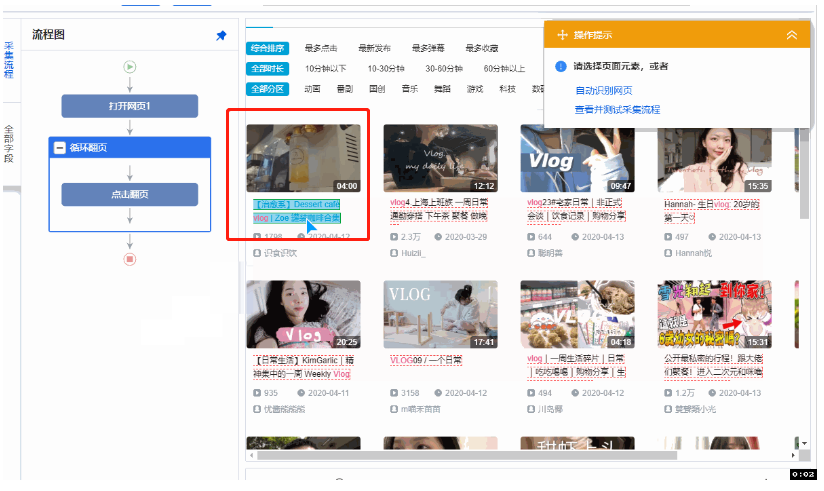
Task: Choose the 10-30分钟 duration filter
Action: point(386,69)
